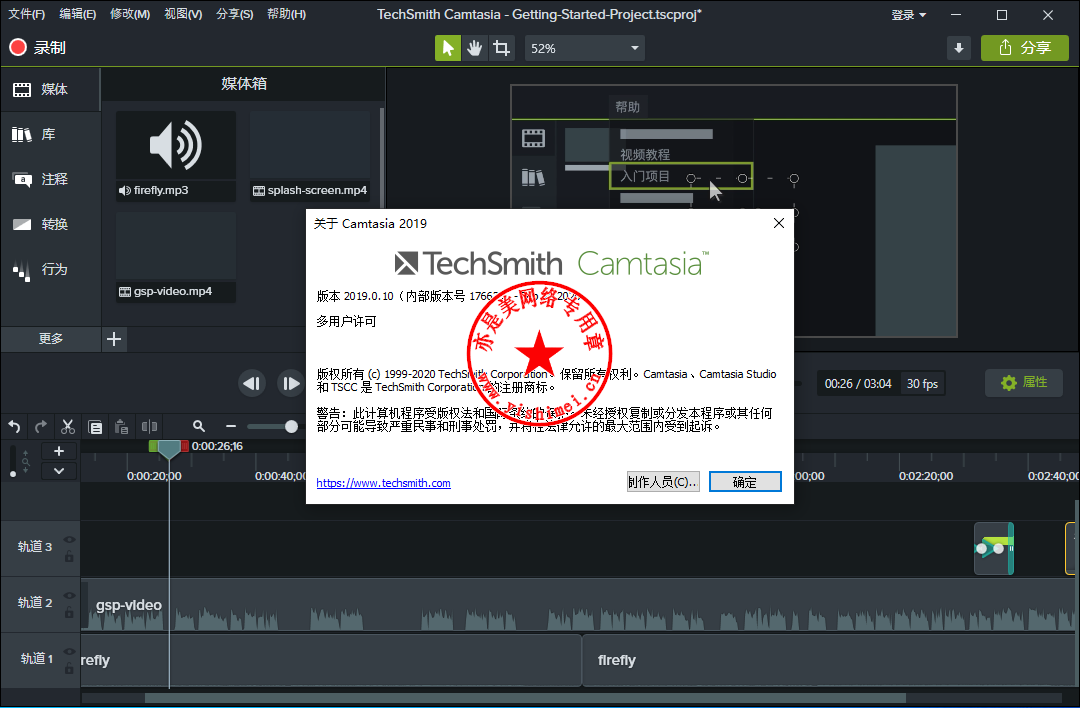This screenshot has width=1080, height=708.
Task: Start recording with the 录制 button
Action: coord(37,48)
